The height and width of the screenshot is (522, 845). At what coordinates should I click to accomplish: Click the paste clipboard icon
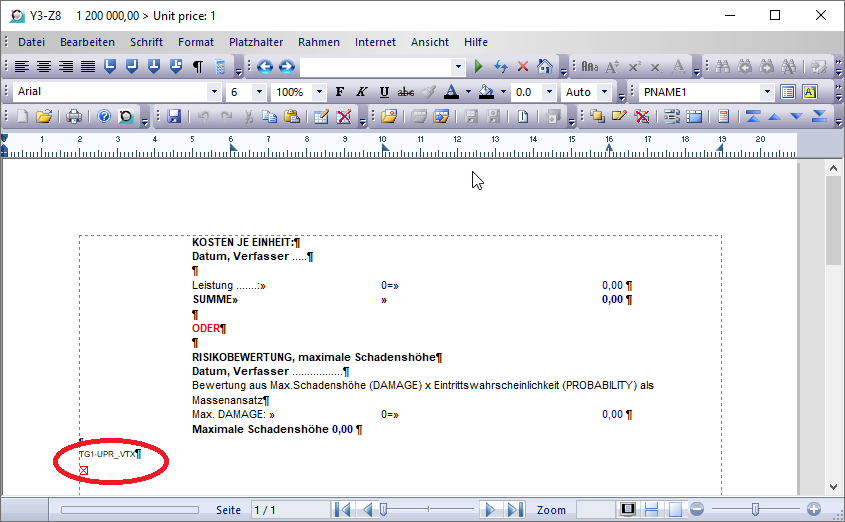pyautogui.click(x=291, y=116)
